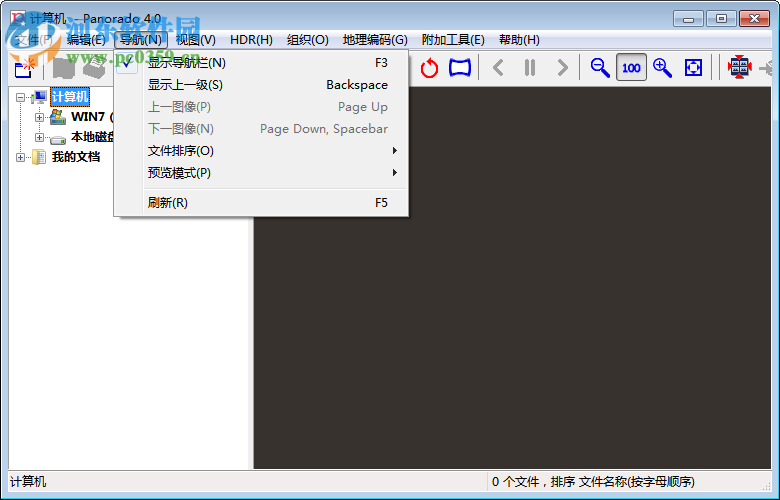
Task: Go to the next image arrow
Action: click(562, 67)
